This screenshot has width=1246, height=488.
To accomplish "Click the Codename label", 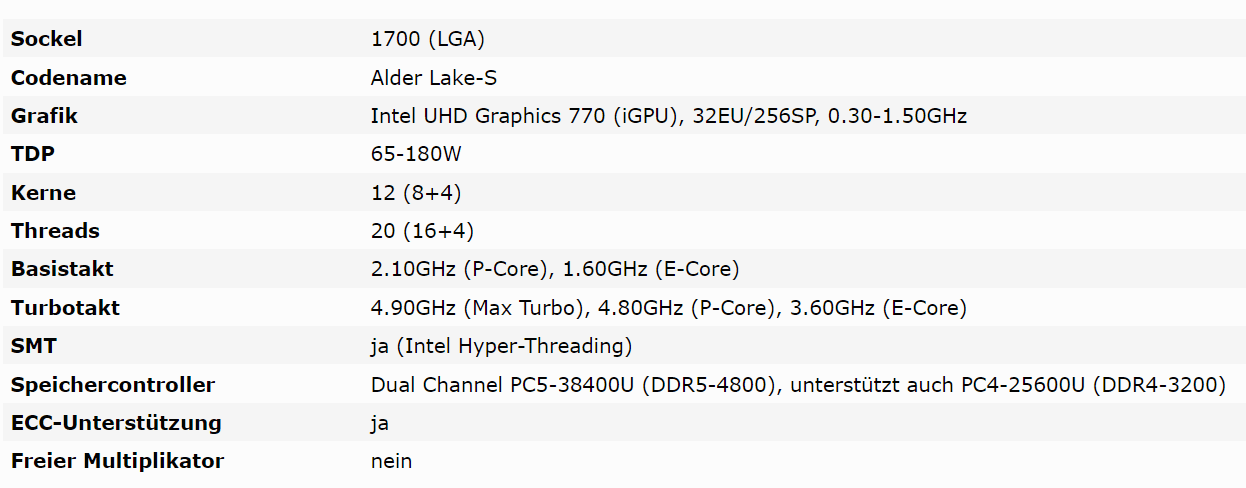I will coord(69,78).
